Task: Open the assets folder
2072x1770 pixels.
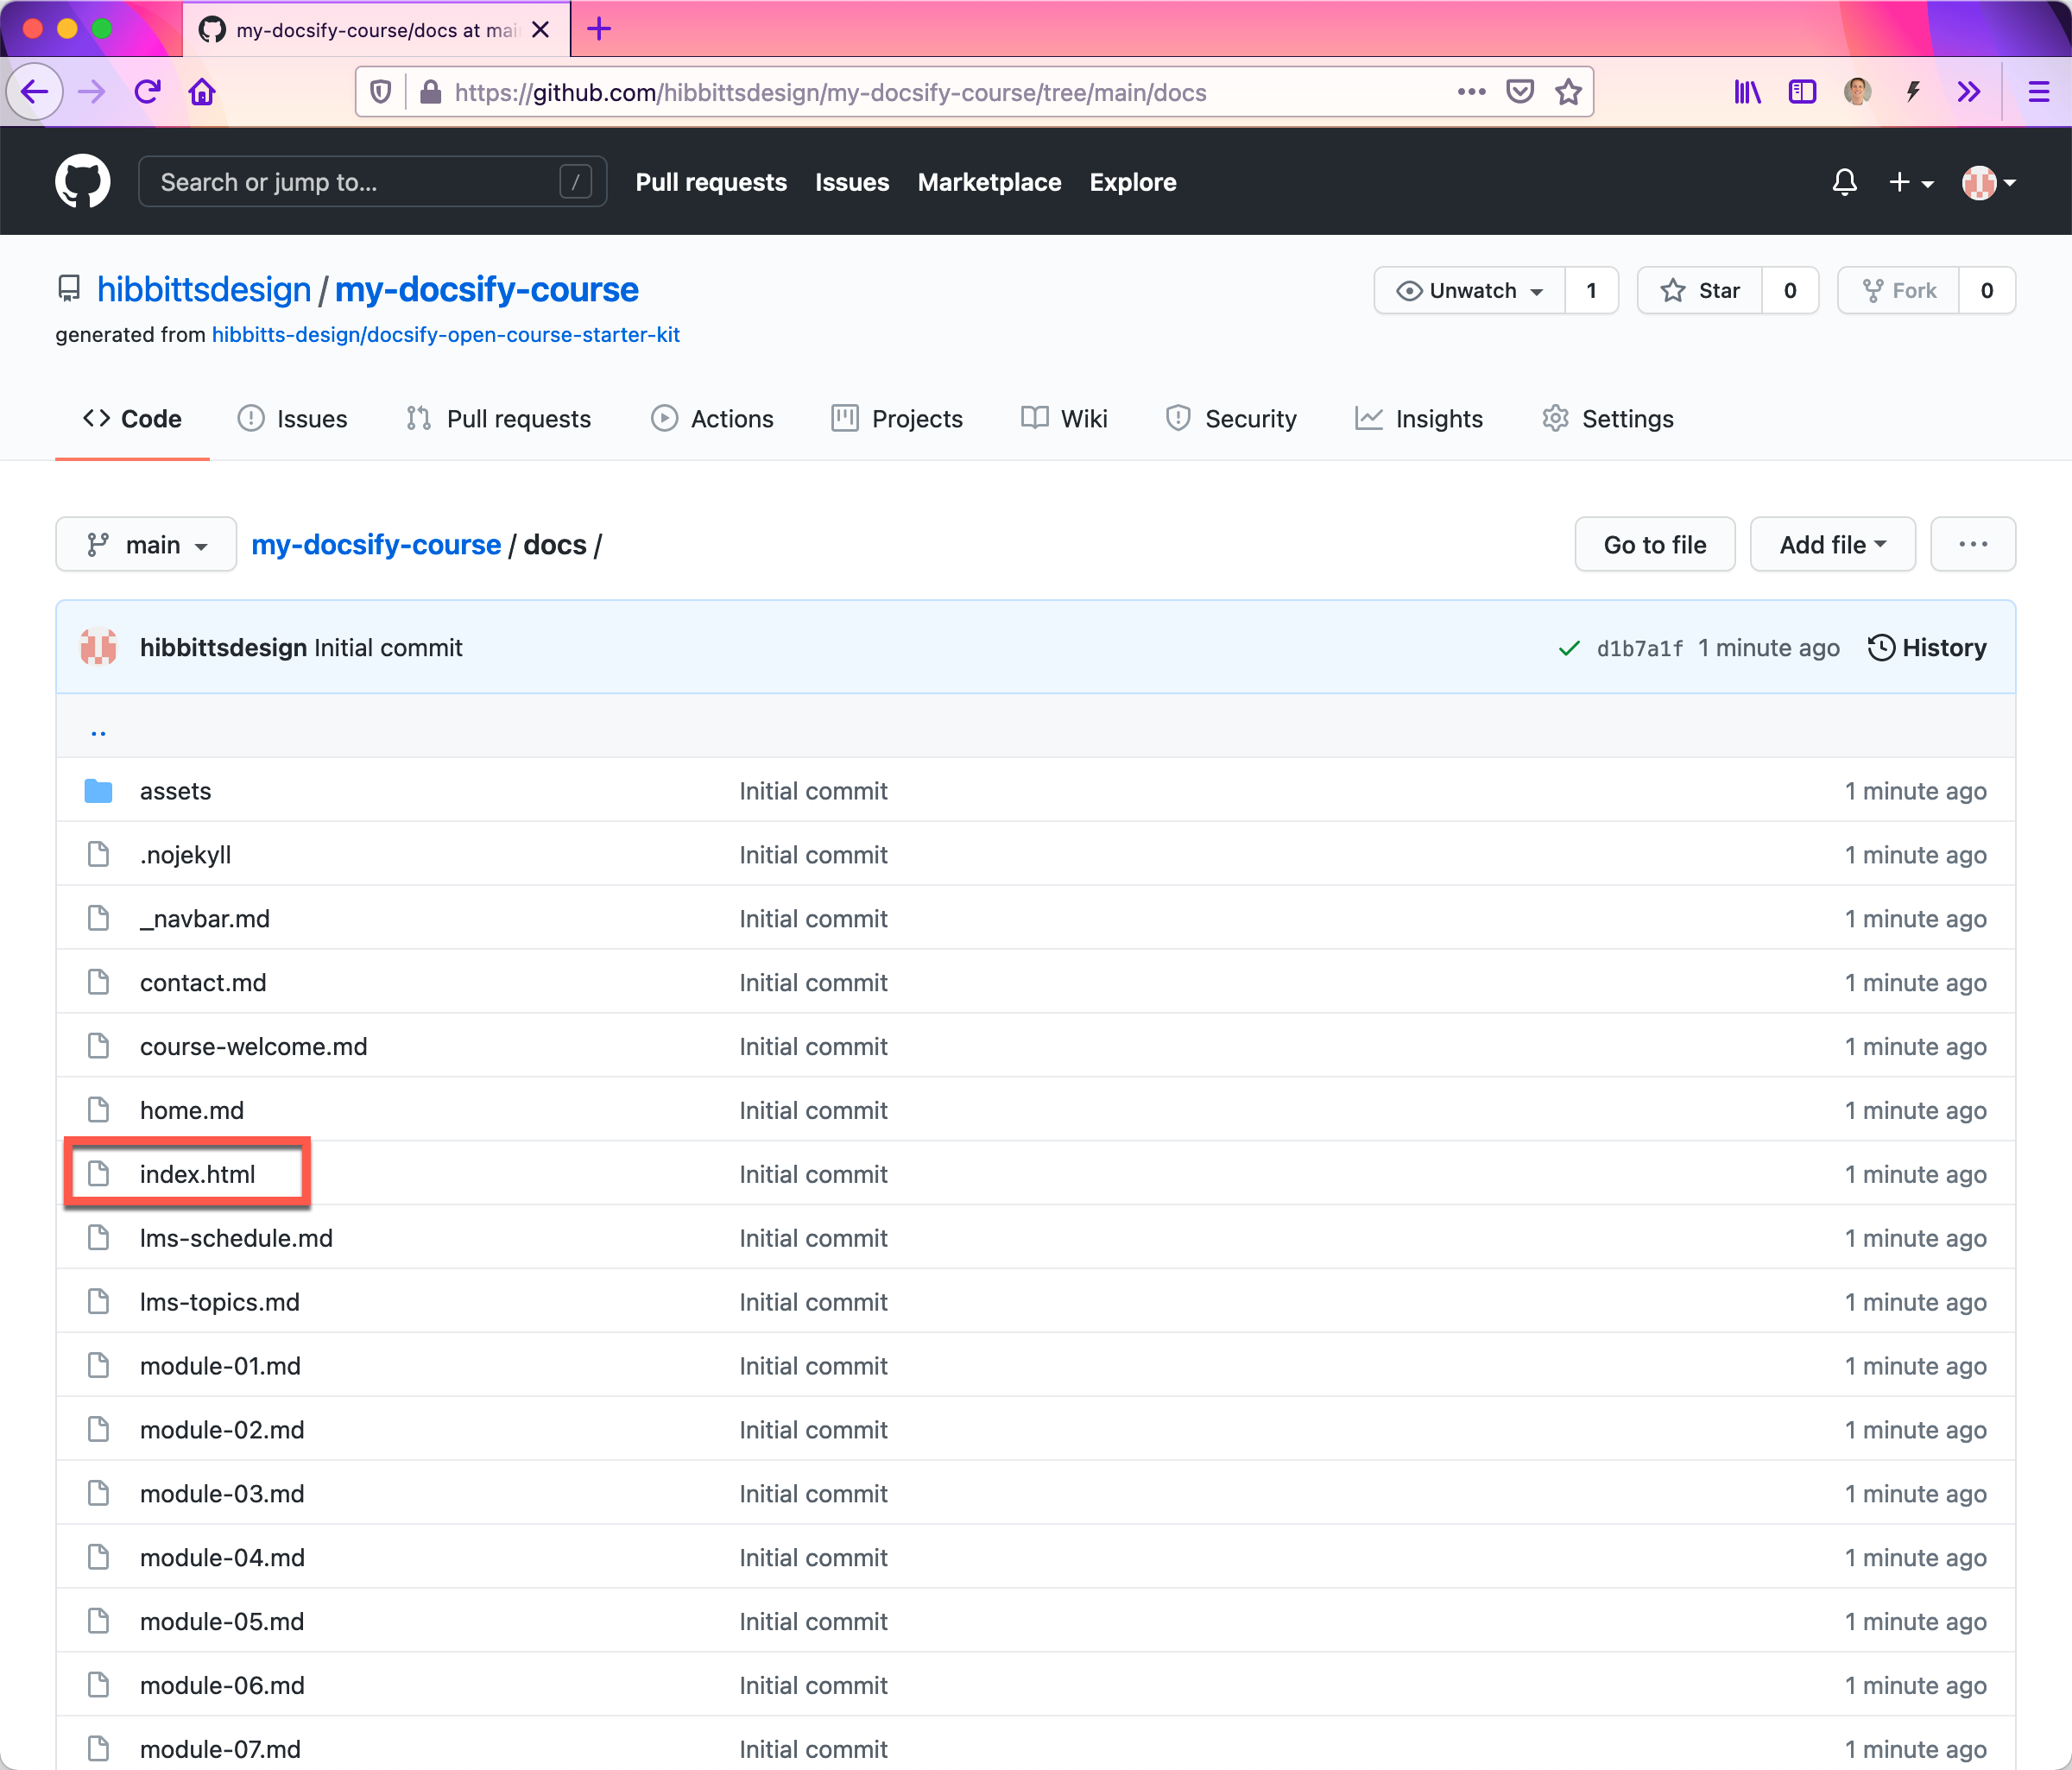Action: pos(175,791)
